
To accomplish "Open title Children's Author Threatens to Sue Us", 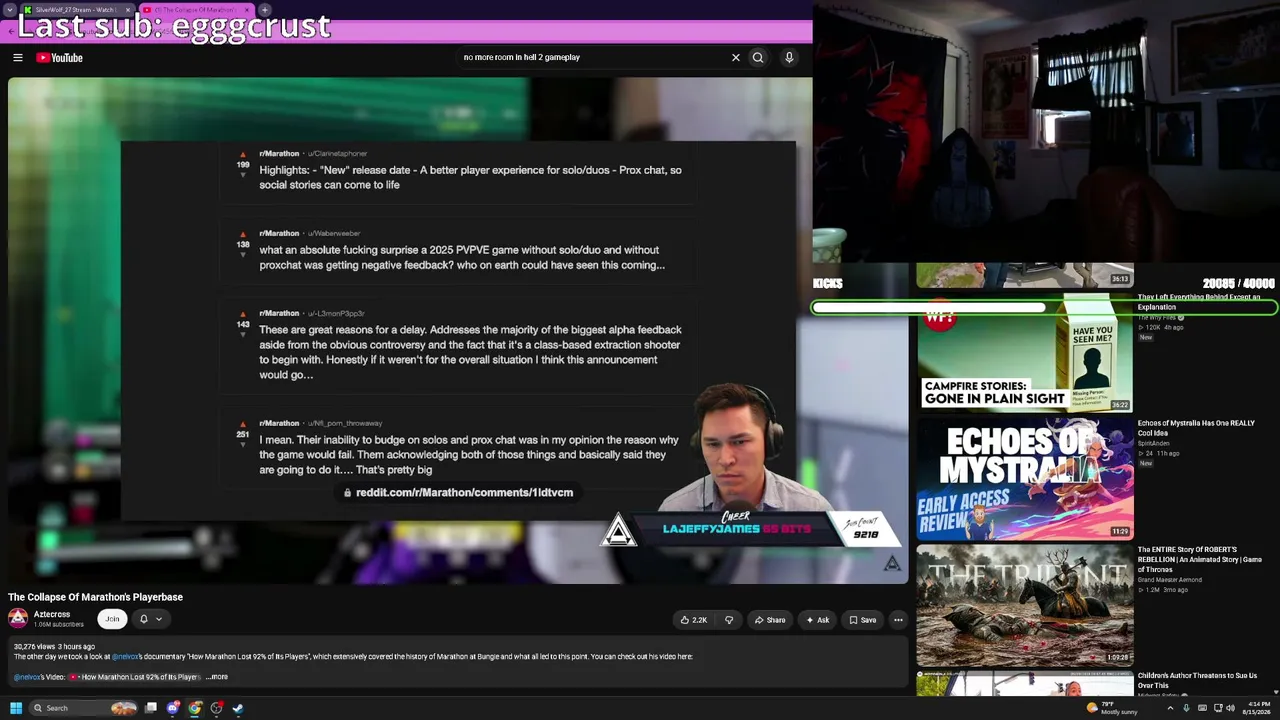I will click(1198, 681).
